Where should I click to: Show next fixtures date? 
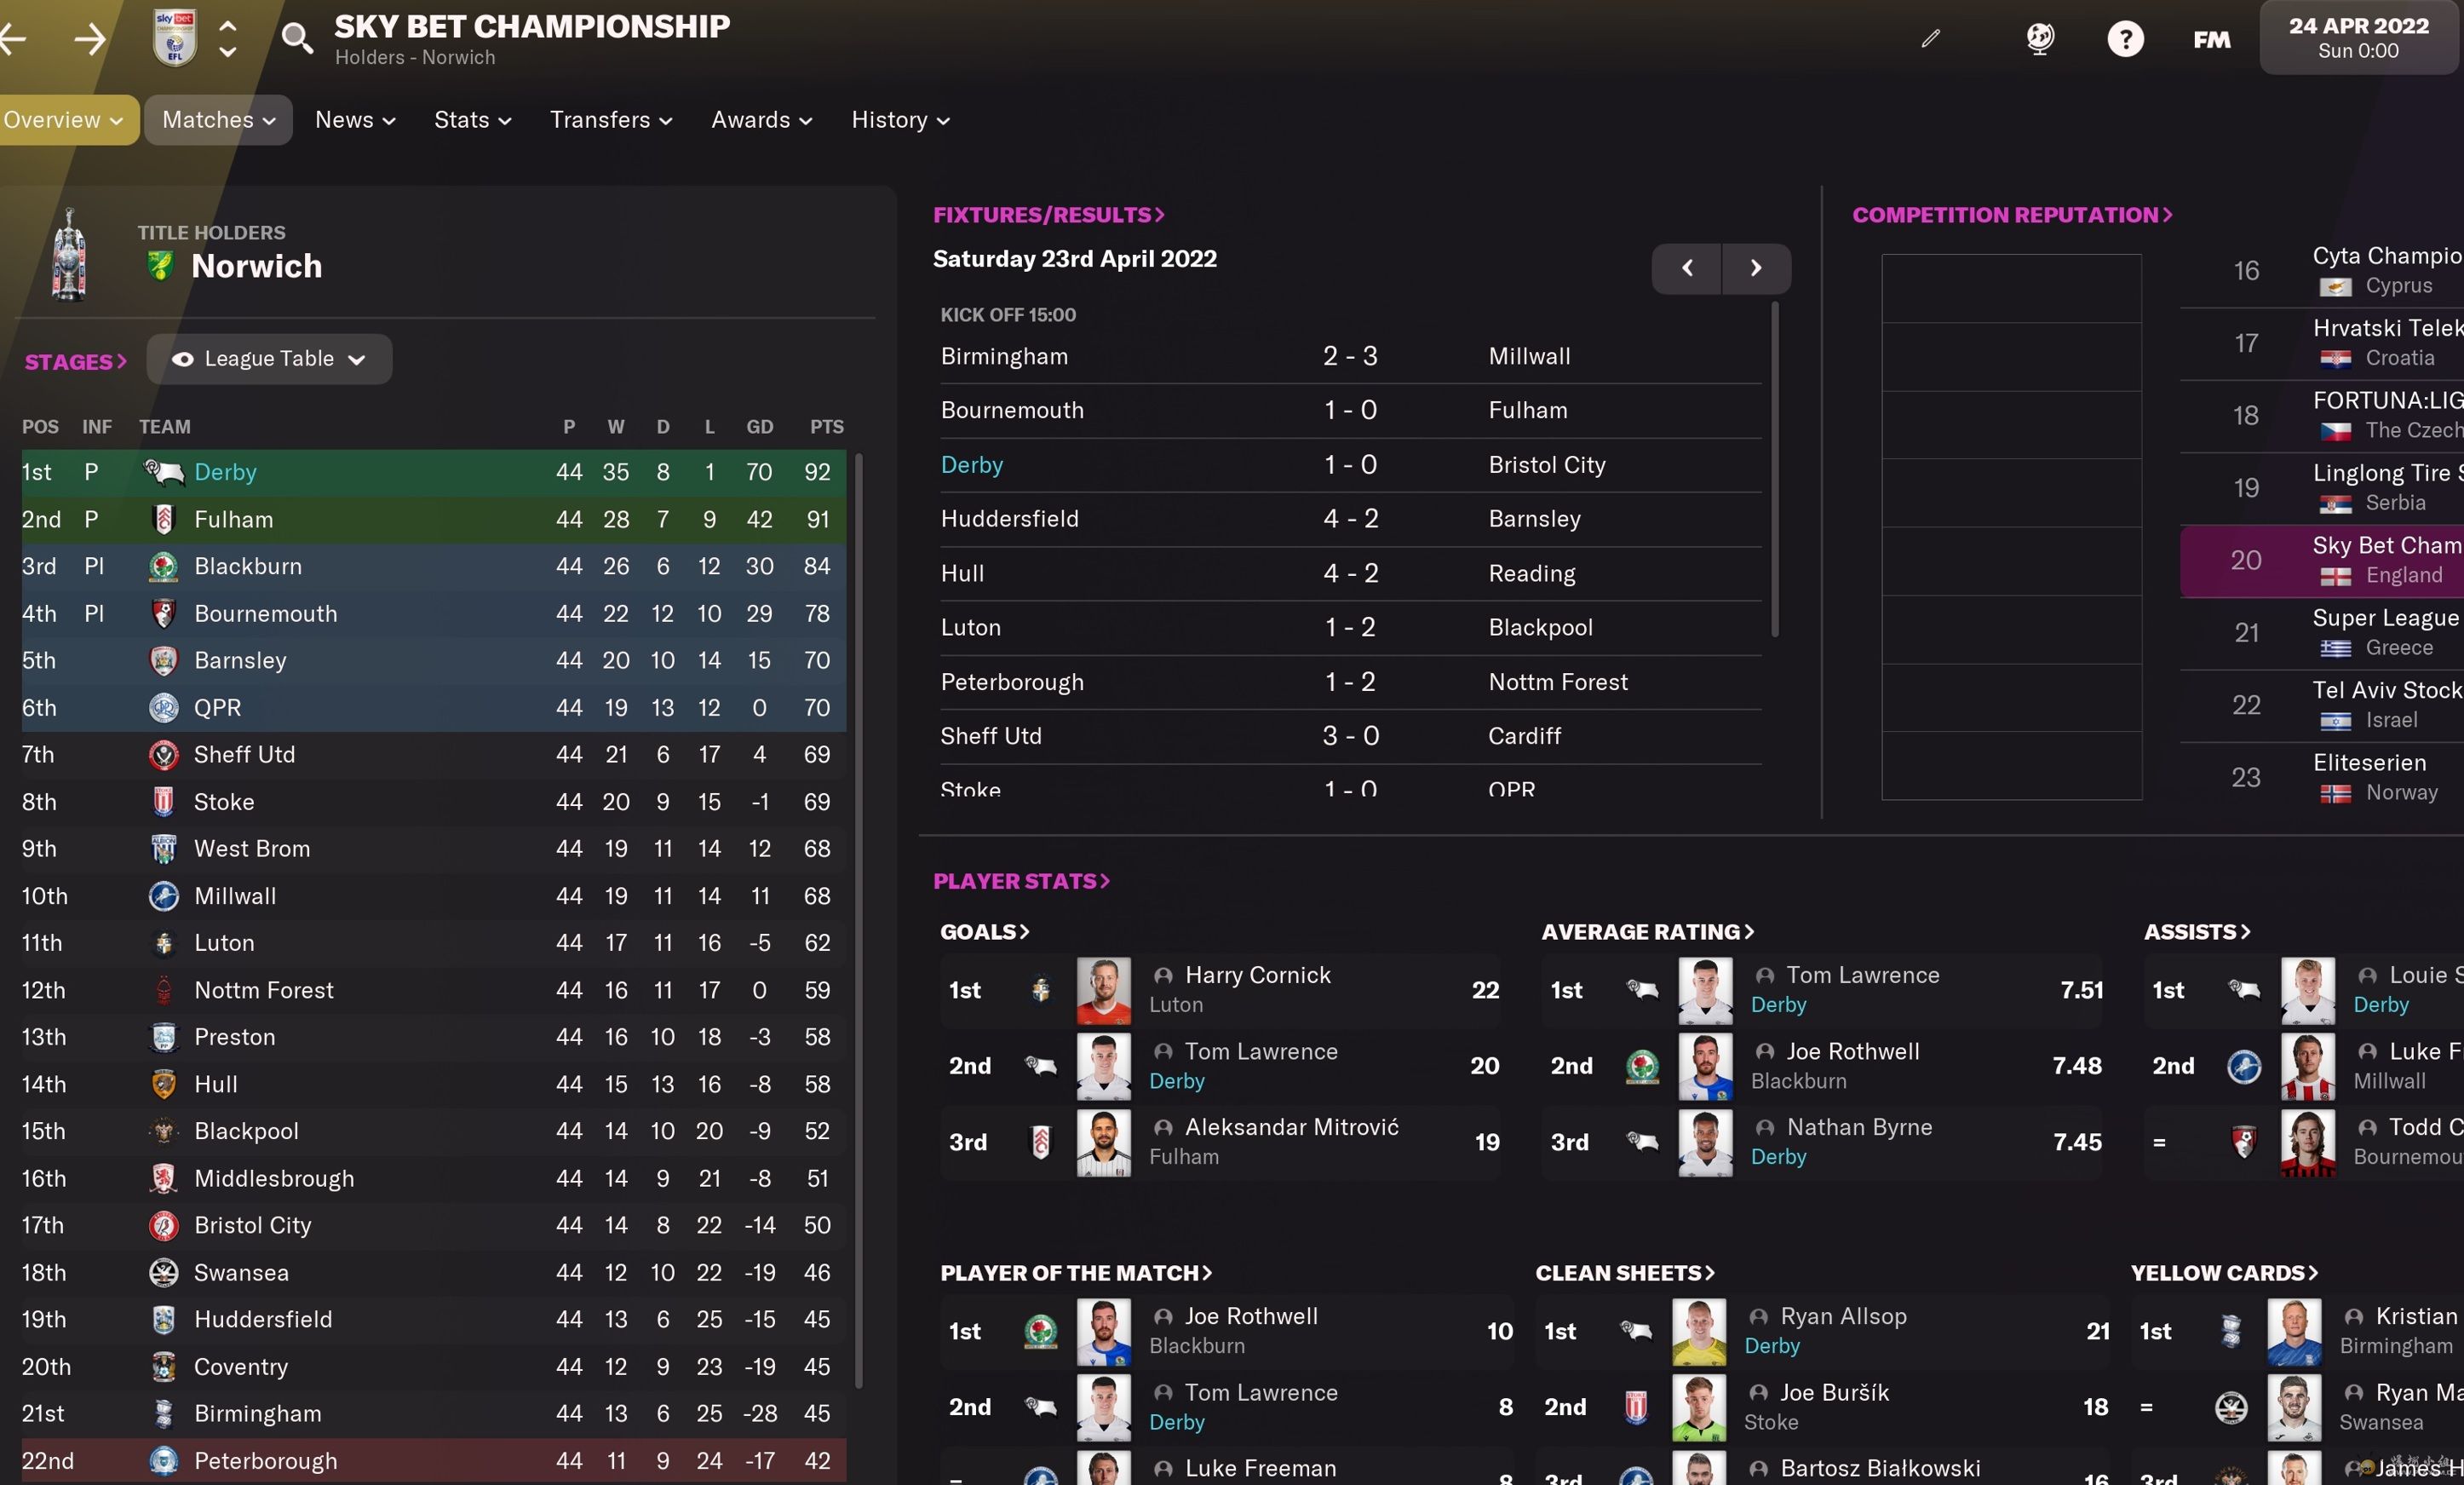click(x=1756, y=268)
